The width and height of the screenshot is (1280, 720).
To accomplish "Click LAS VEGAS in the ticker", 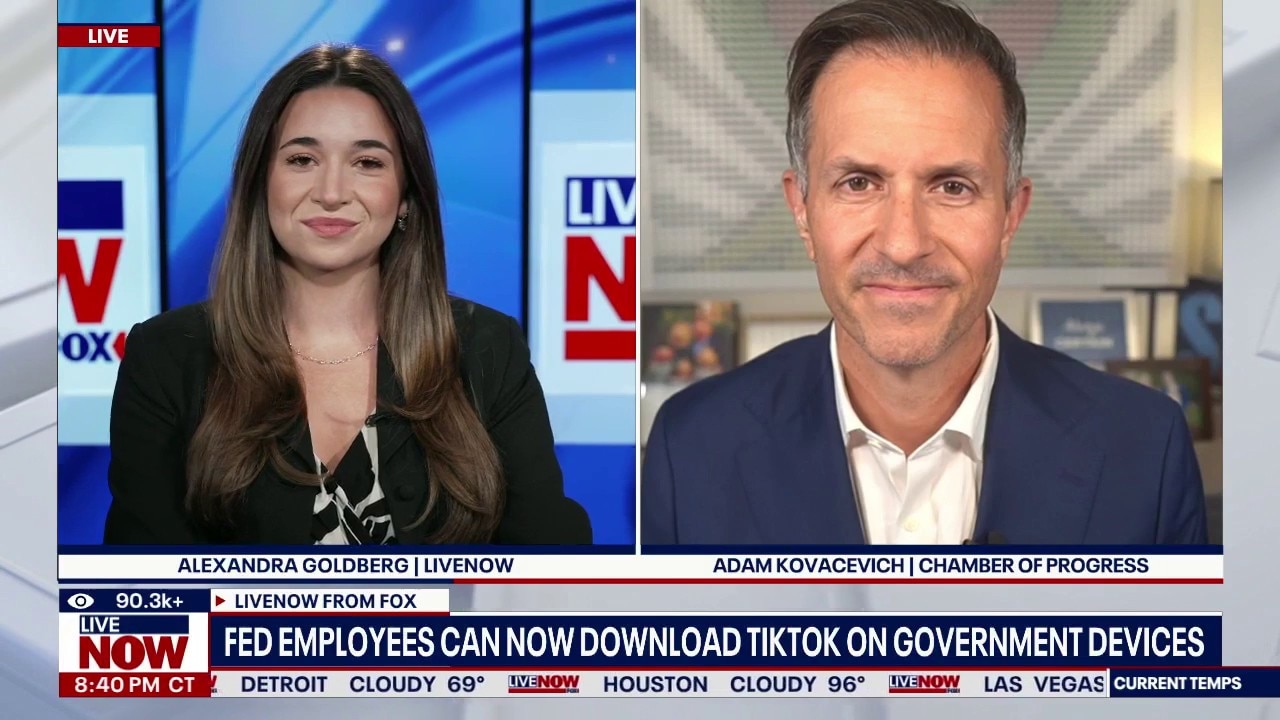I will 1044,685.
